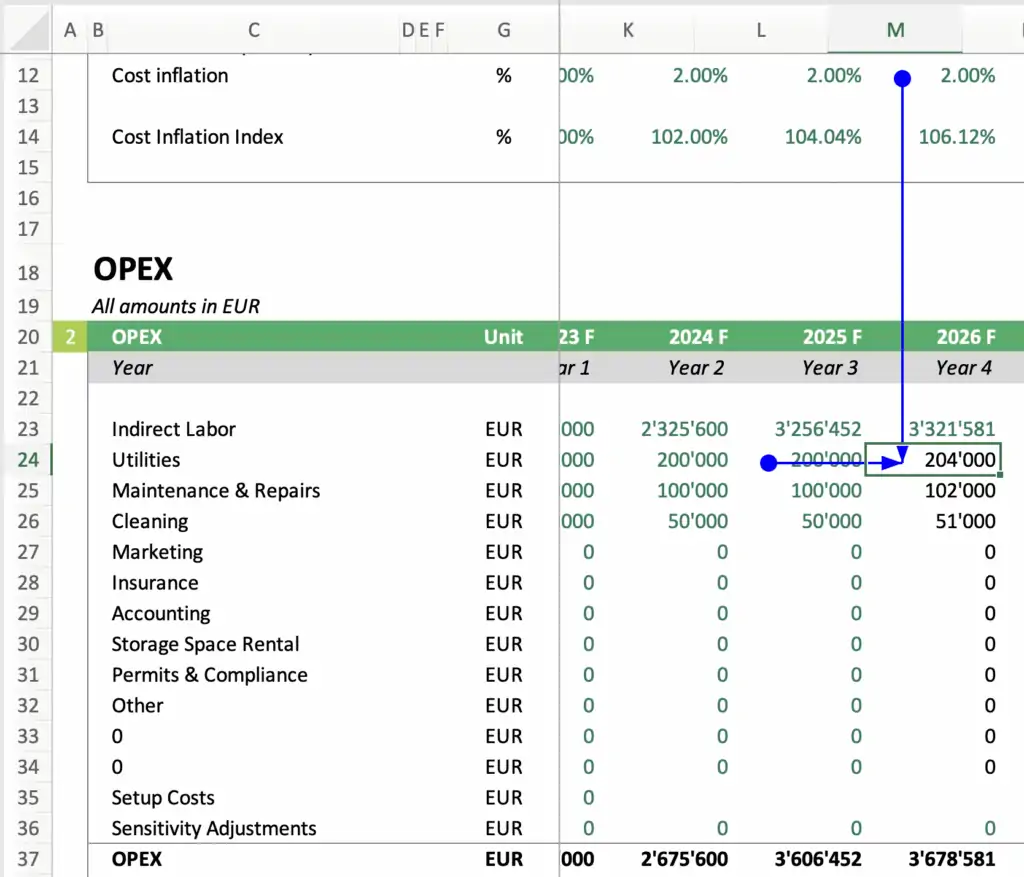This screenshot has height=877, width=1024.
Task: Click Cleaning value 51'000
Action: tap(965, 521)
